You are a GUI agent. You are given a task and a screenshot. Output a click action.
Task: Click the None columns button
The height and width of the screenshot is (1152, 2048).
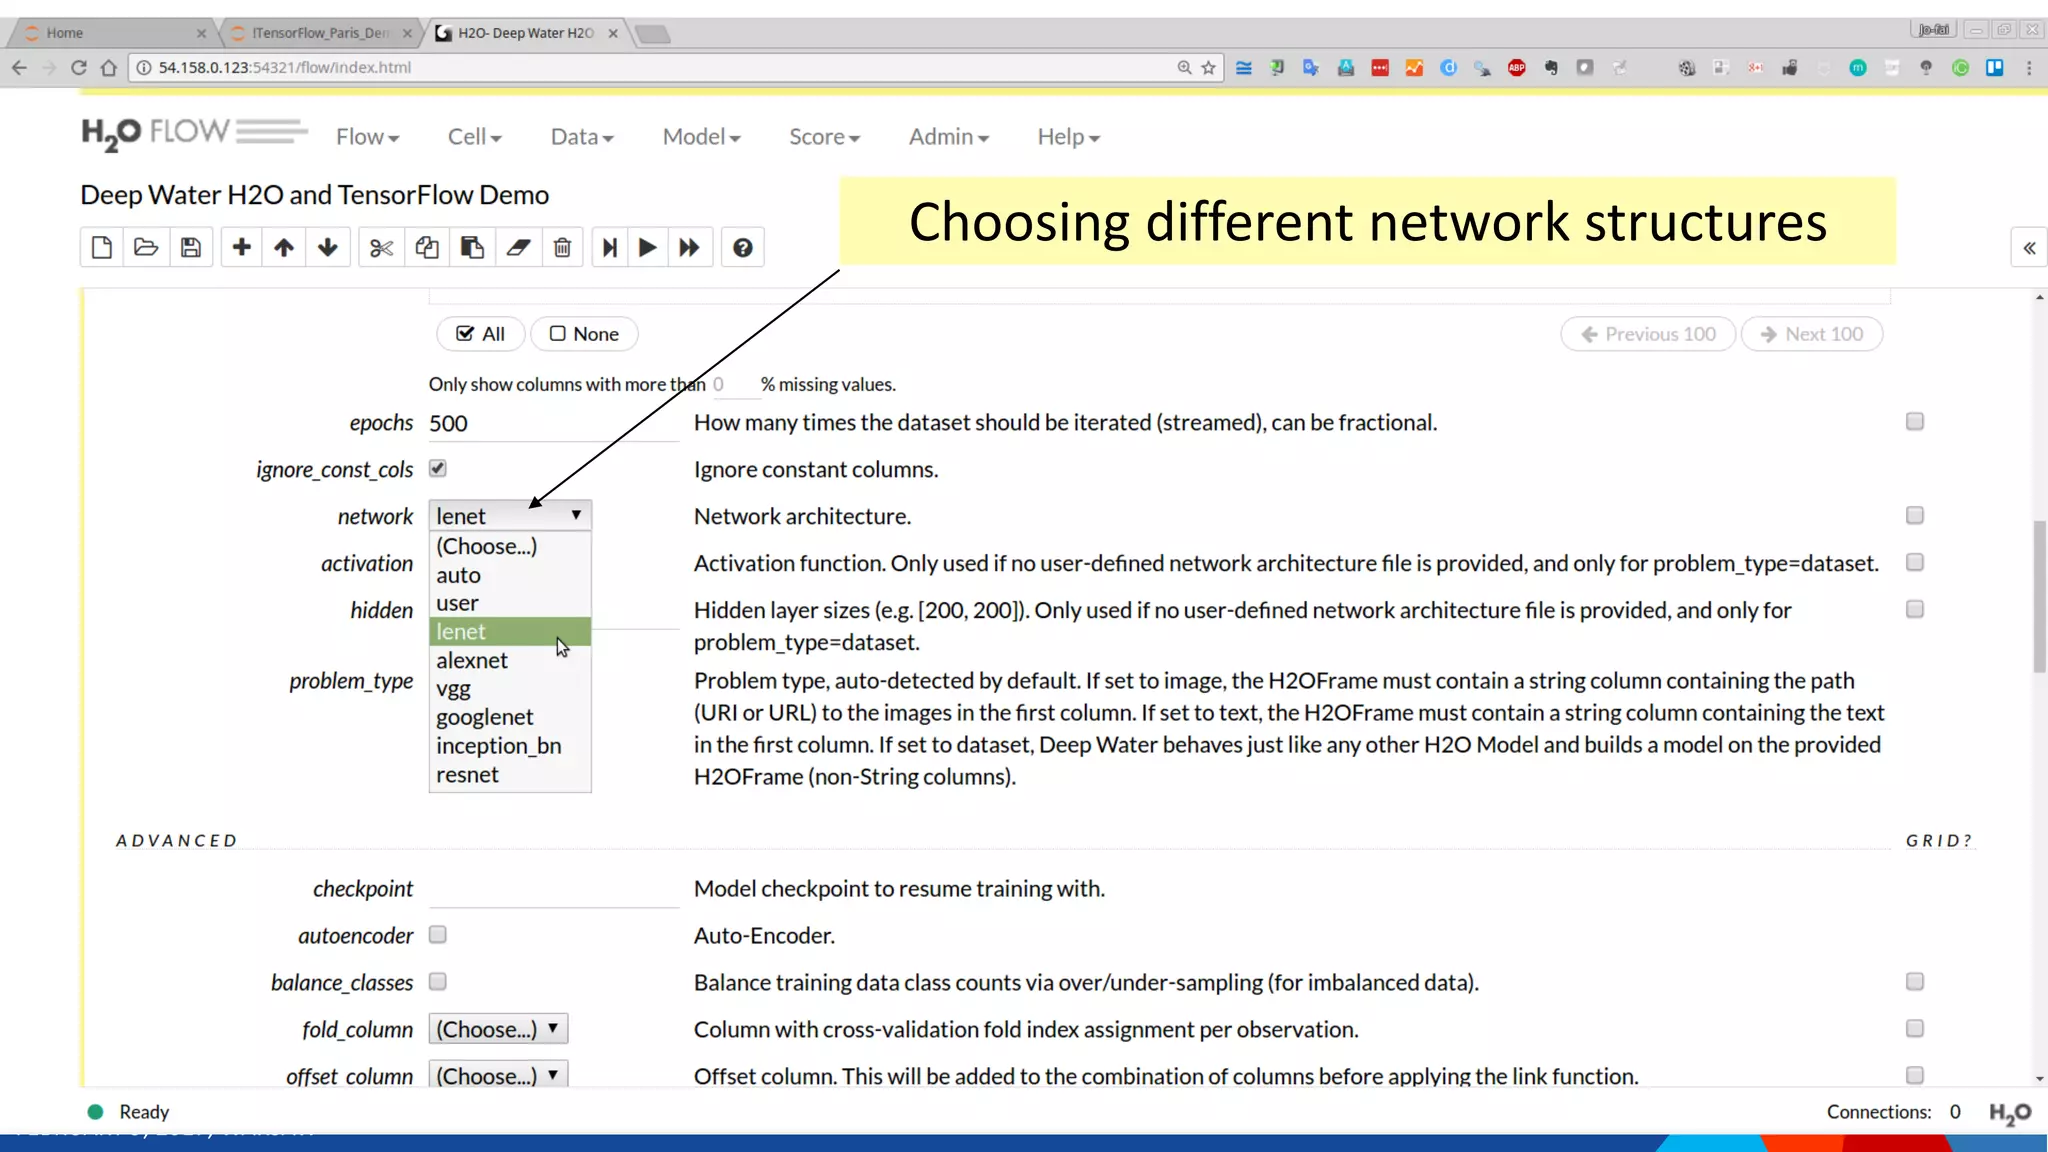click(x=584, y=334)
